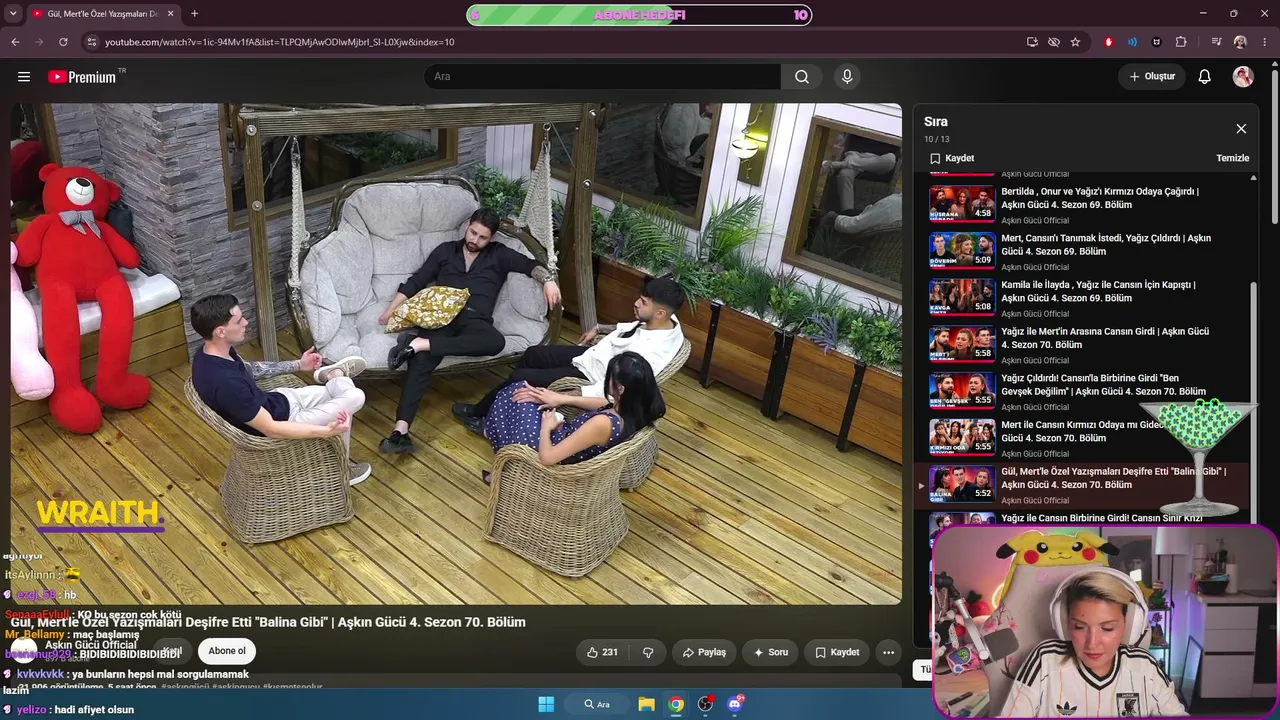Screen dimensions: 1280x720
Task: Open the blue sound wave extension
Action: click(1132, 42)
